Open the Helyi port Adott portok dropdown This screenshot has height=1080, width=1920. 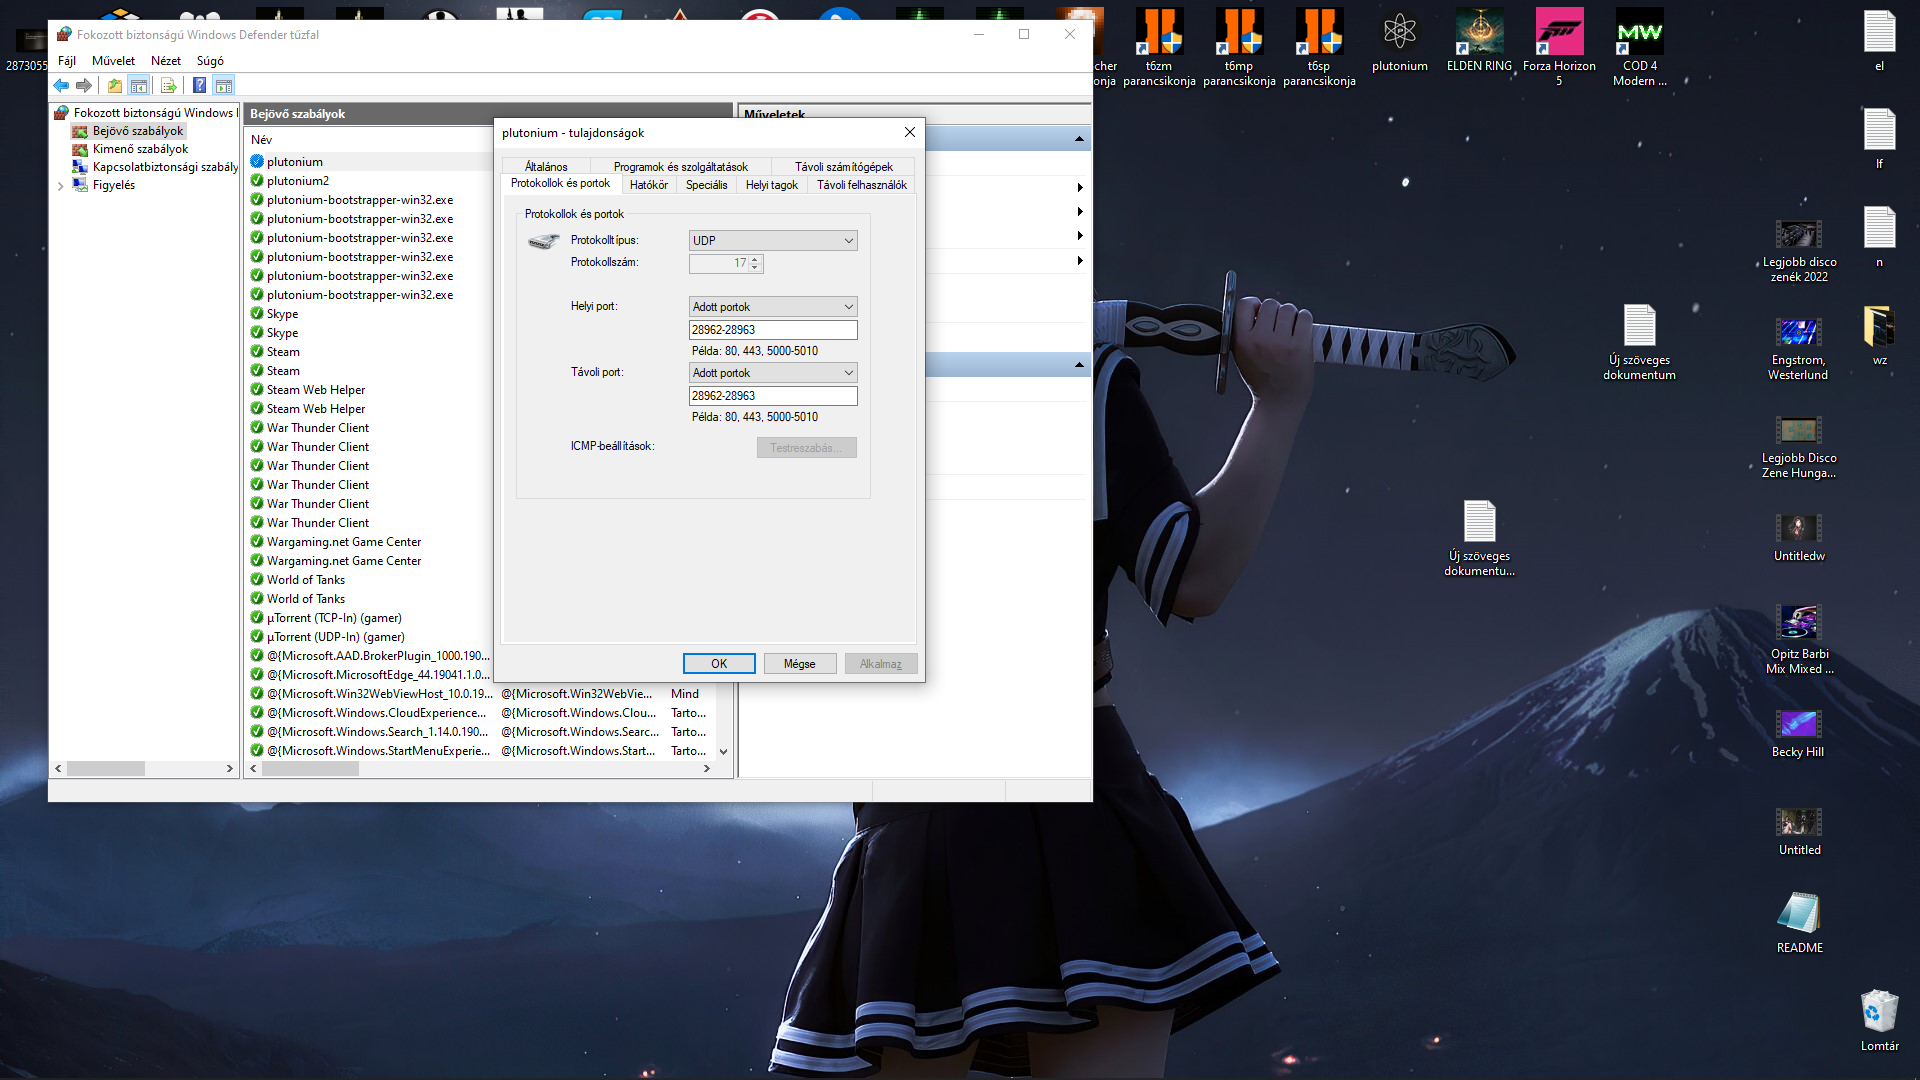click(x=773, y=307)
